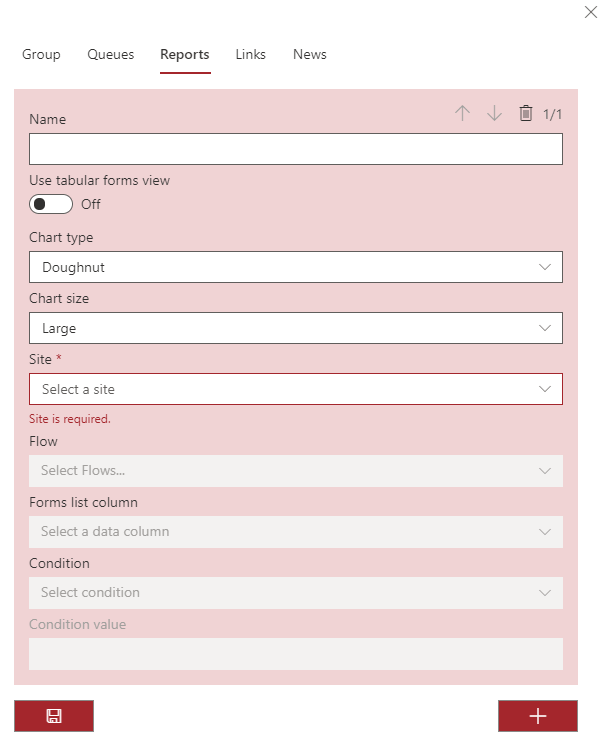Screen dimensions: 604x742
Task: Add a new report with the plus button
Action: (x=538, y=716)
